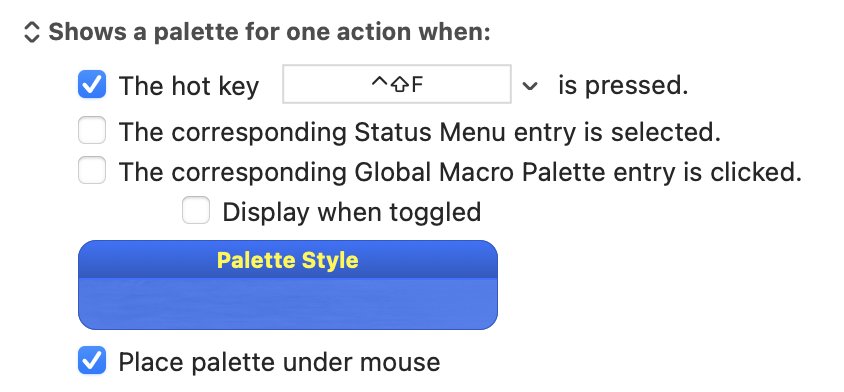Click the dark blue title bar of the palette preview
This screenshot has width=844, height=392.
tap(288, 260)
